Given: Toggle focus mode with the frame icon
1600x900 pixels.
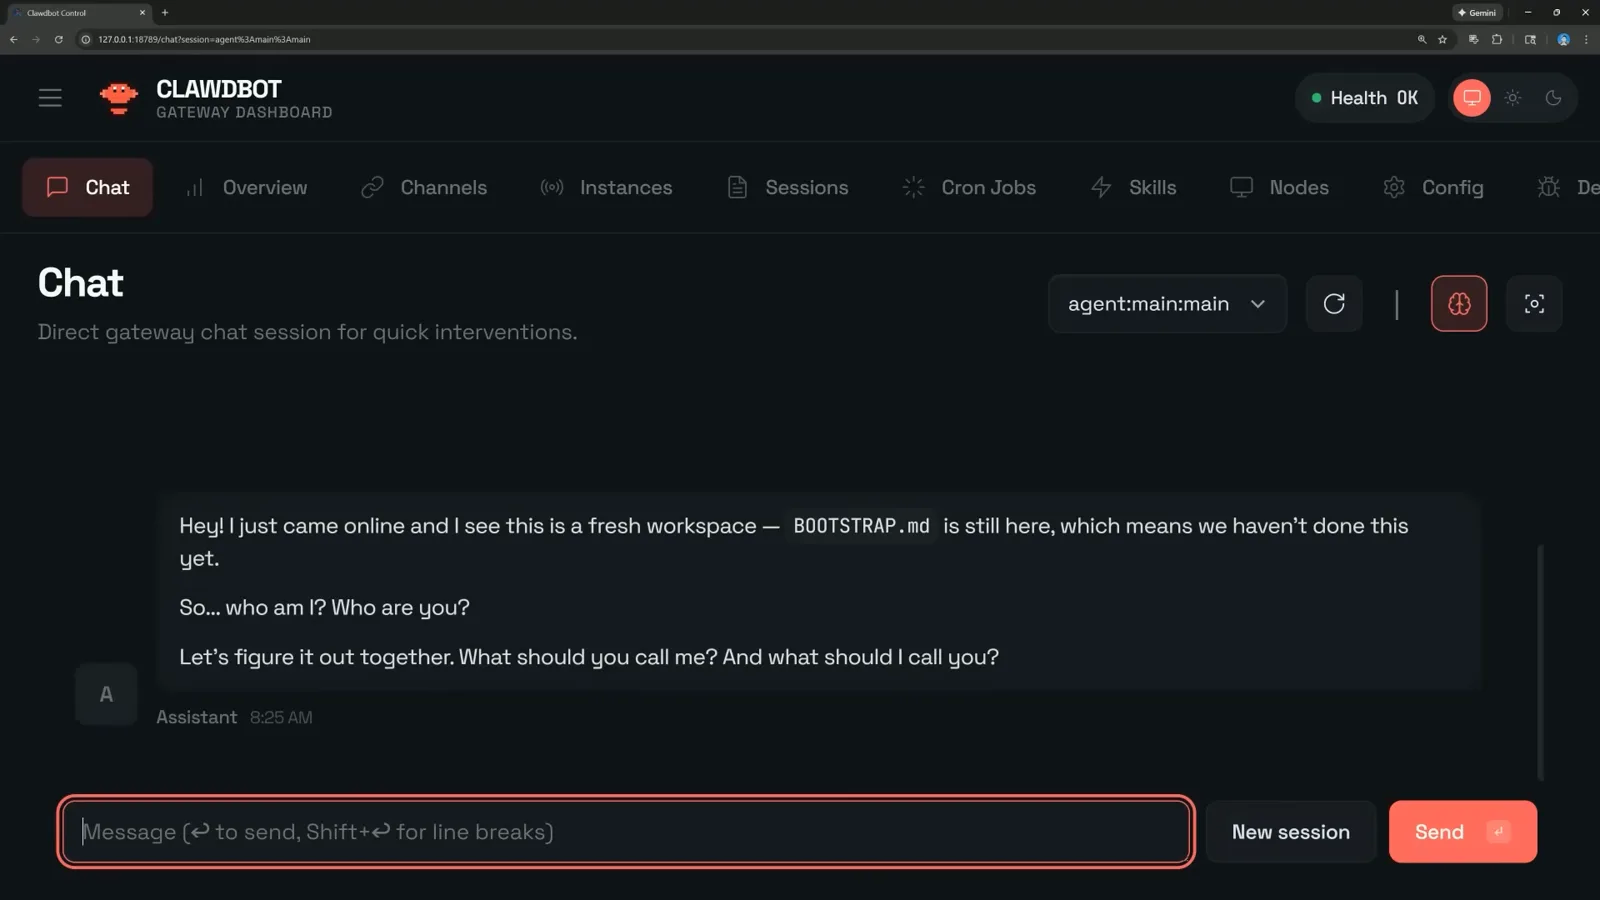Looking at the screenshot, I should 1534,304.
